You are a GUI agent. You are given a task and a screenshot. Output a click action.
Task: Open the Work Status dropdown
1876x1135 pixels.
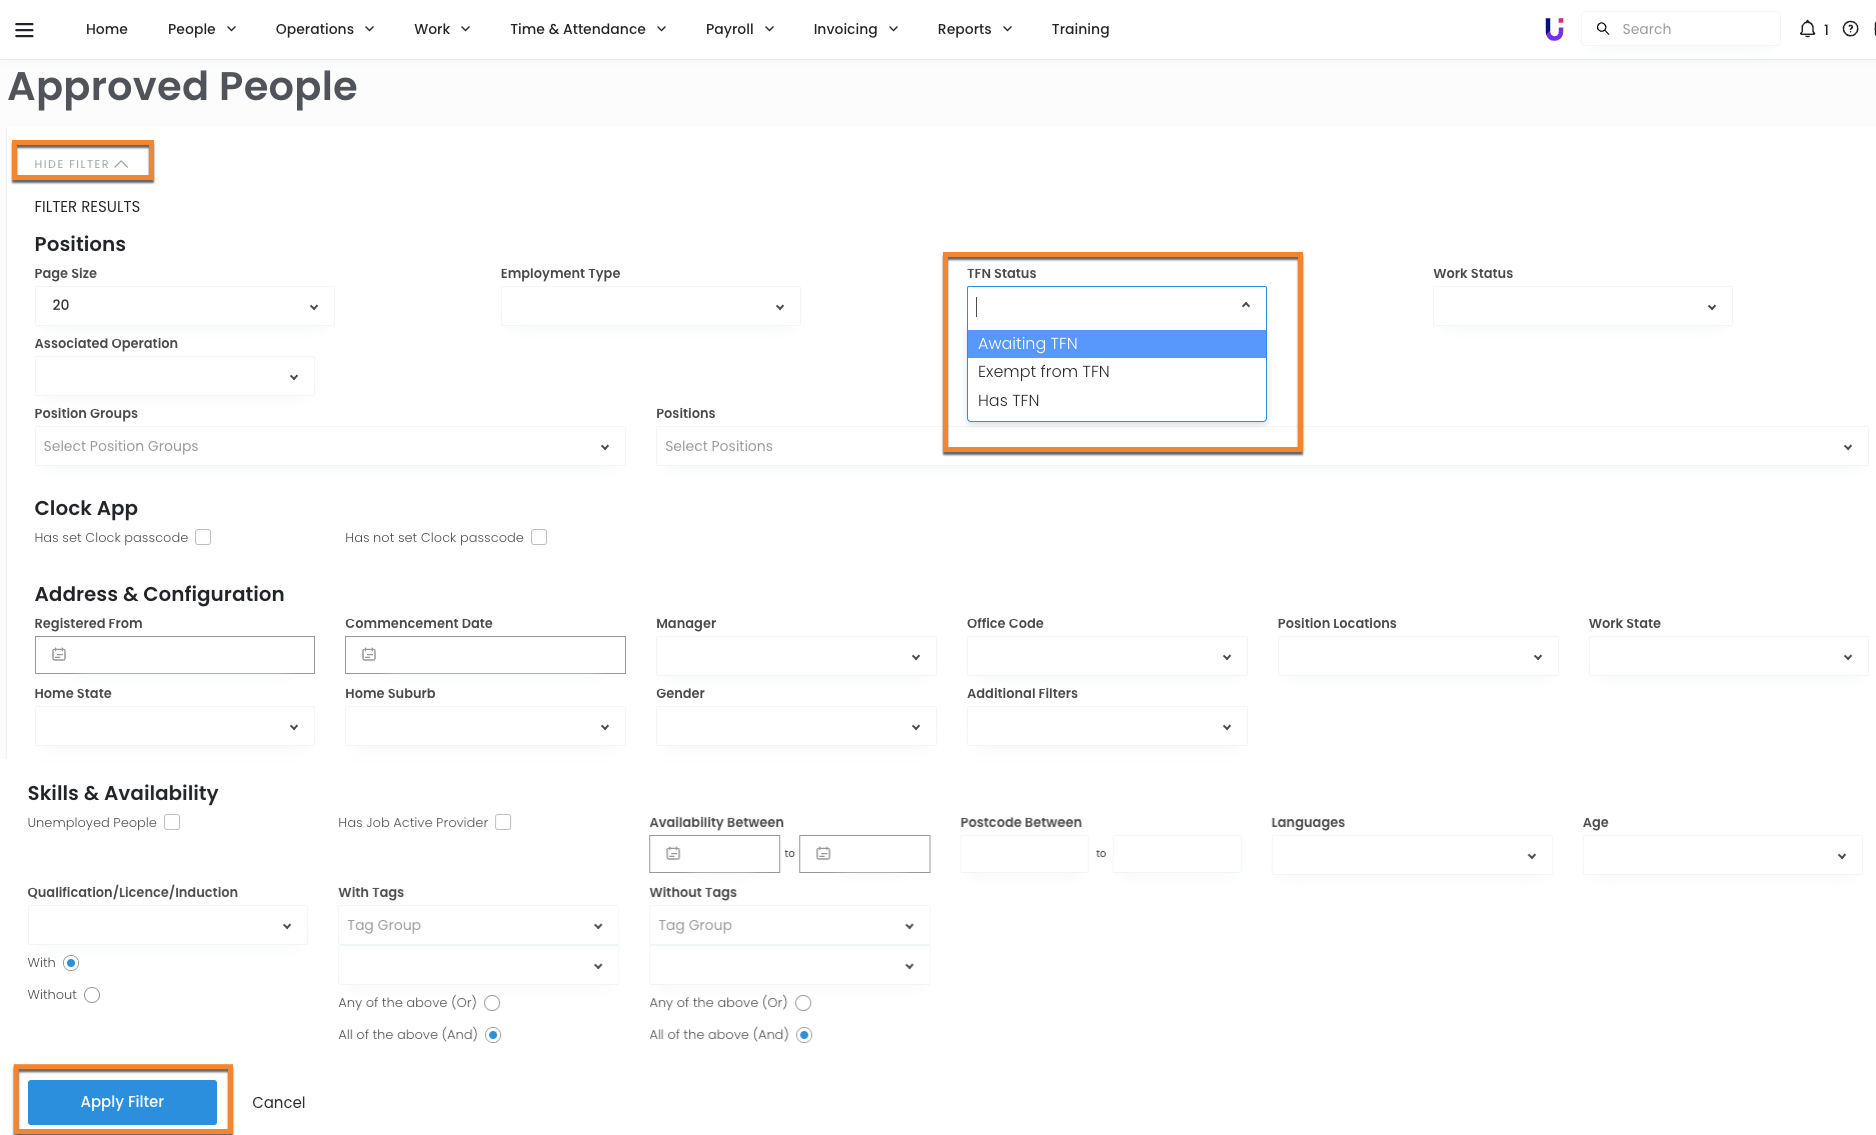tap(1582, 306)
